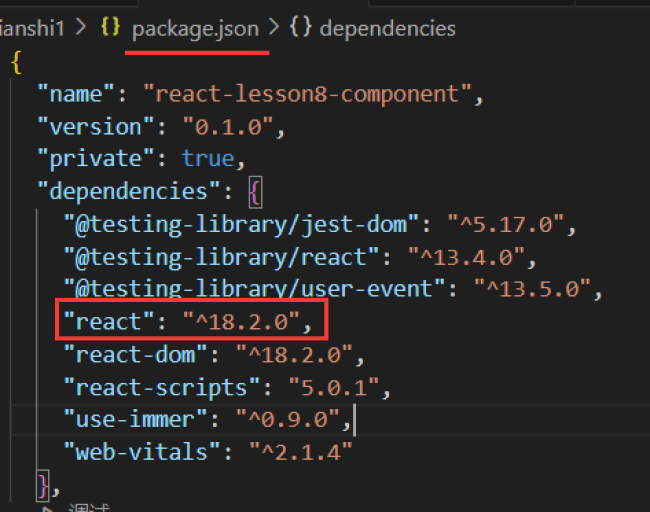
Task: Click the "^2.1.4" version value
Action: click(x=301, y=452)
